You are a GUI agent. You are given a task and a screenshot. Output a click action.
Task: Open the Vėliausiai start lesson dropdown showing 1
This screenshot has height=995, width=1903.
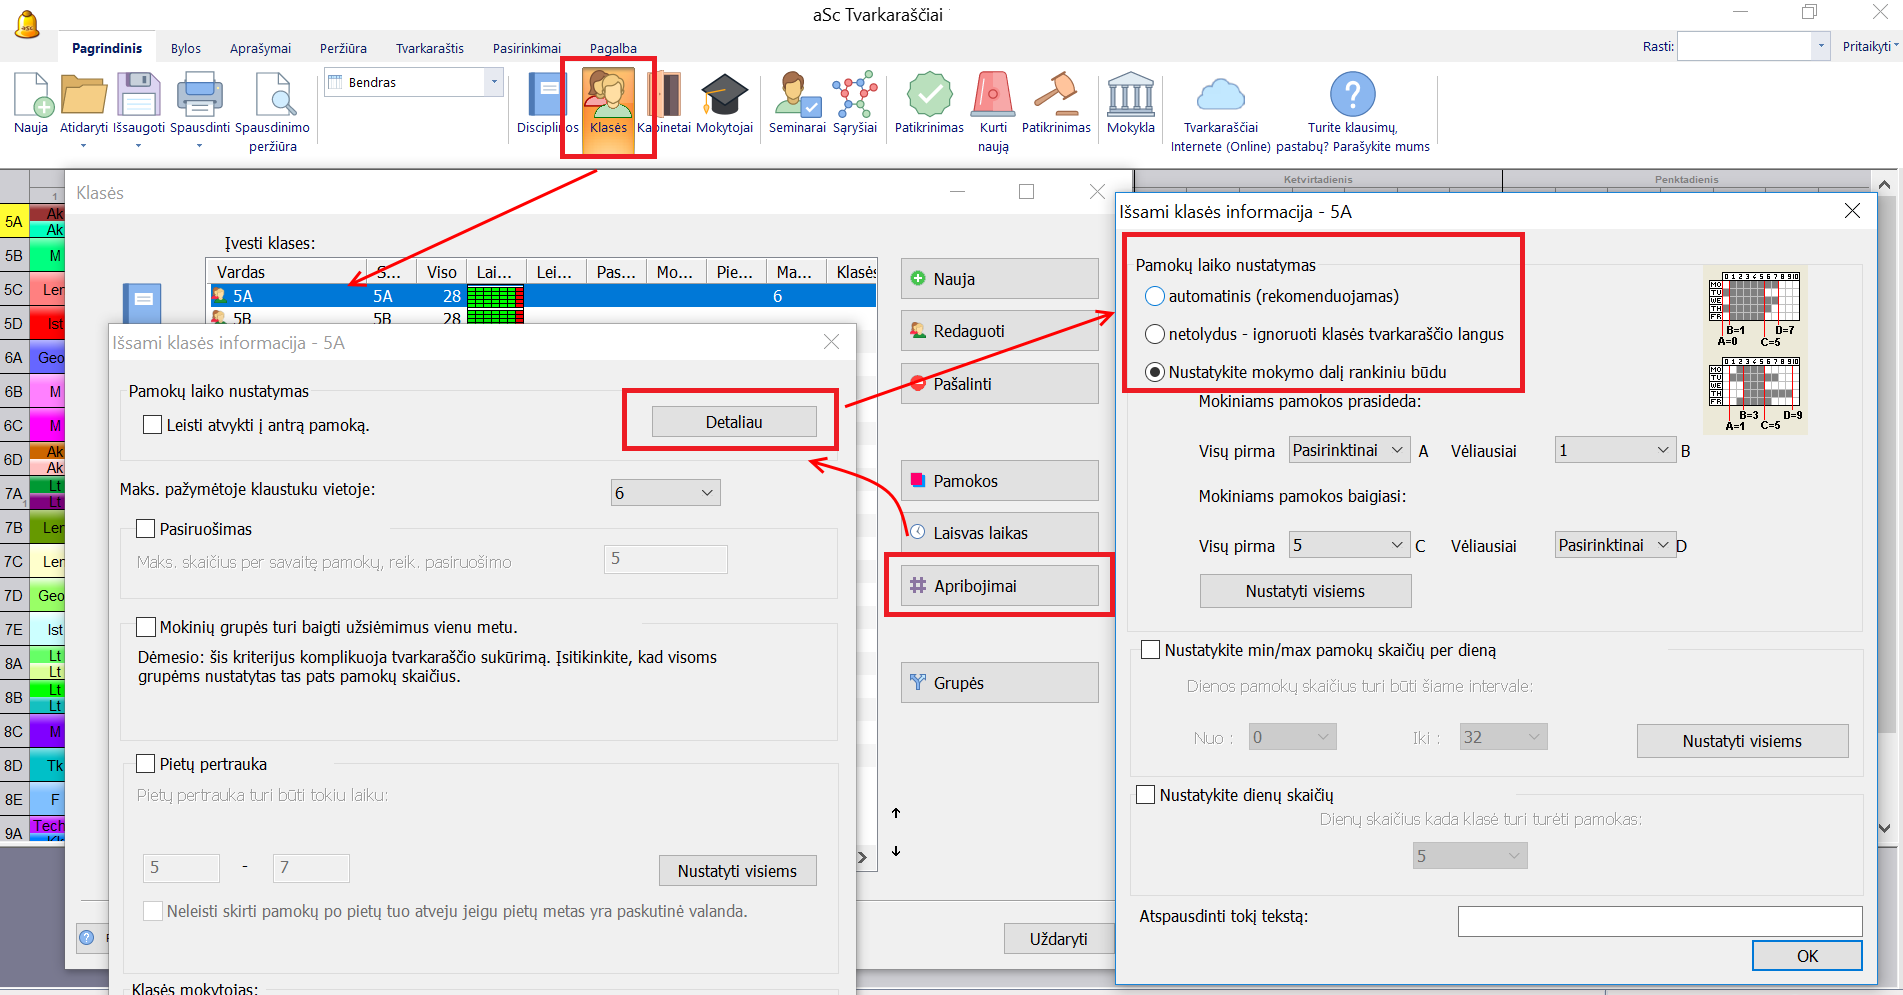pyautogui.click(x=1614, y=451)
